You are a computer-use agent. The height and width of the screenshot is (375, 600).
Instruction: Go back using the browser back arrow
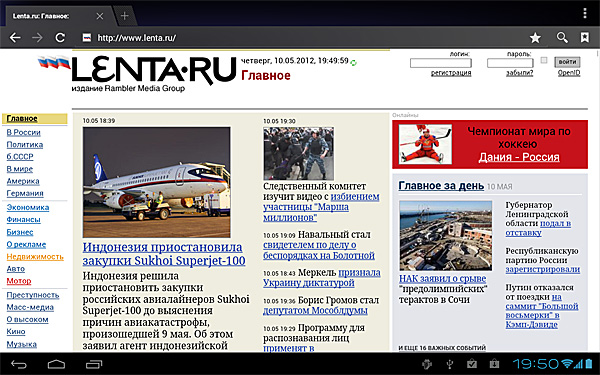point(15,38)
